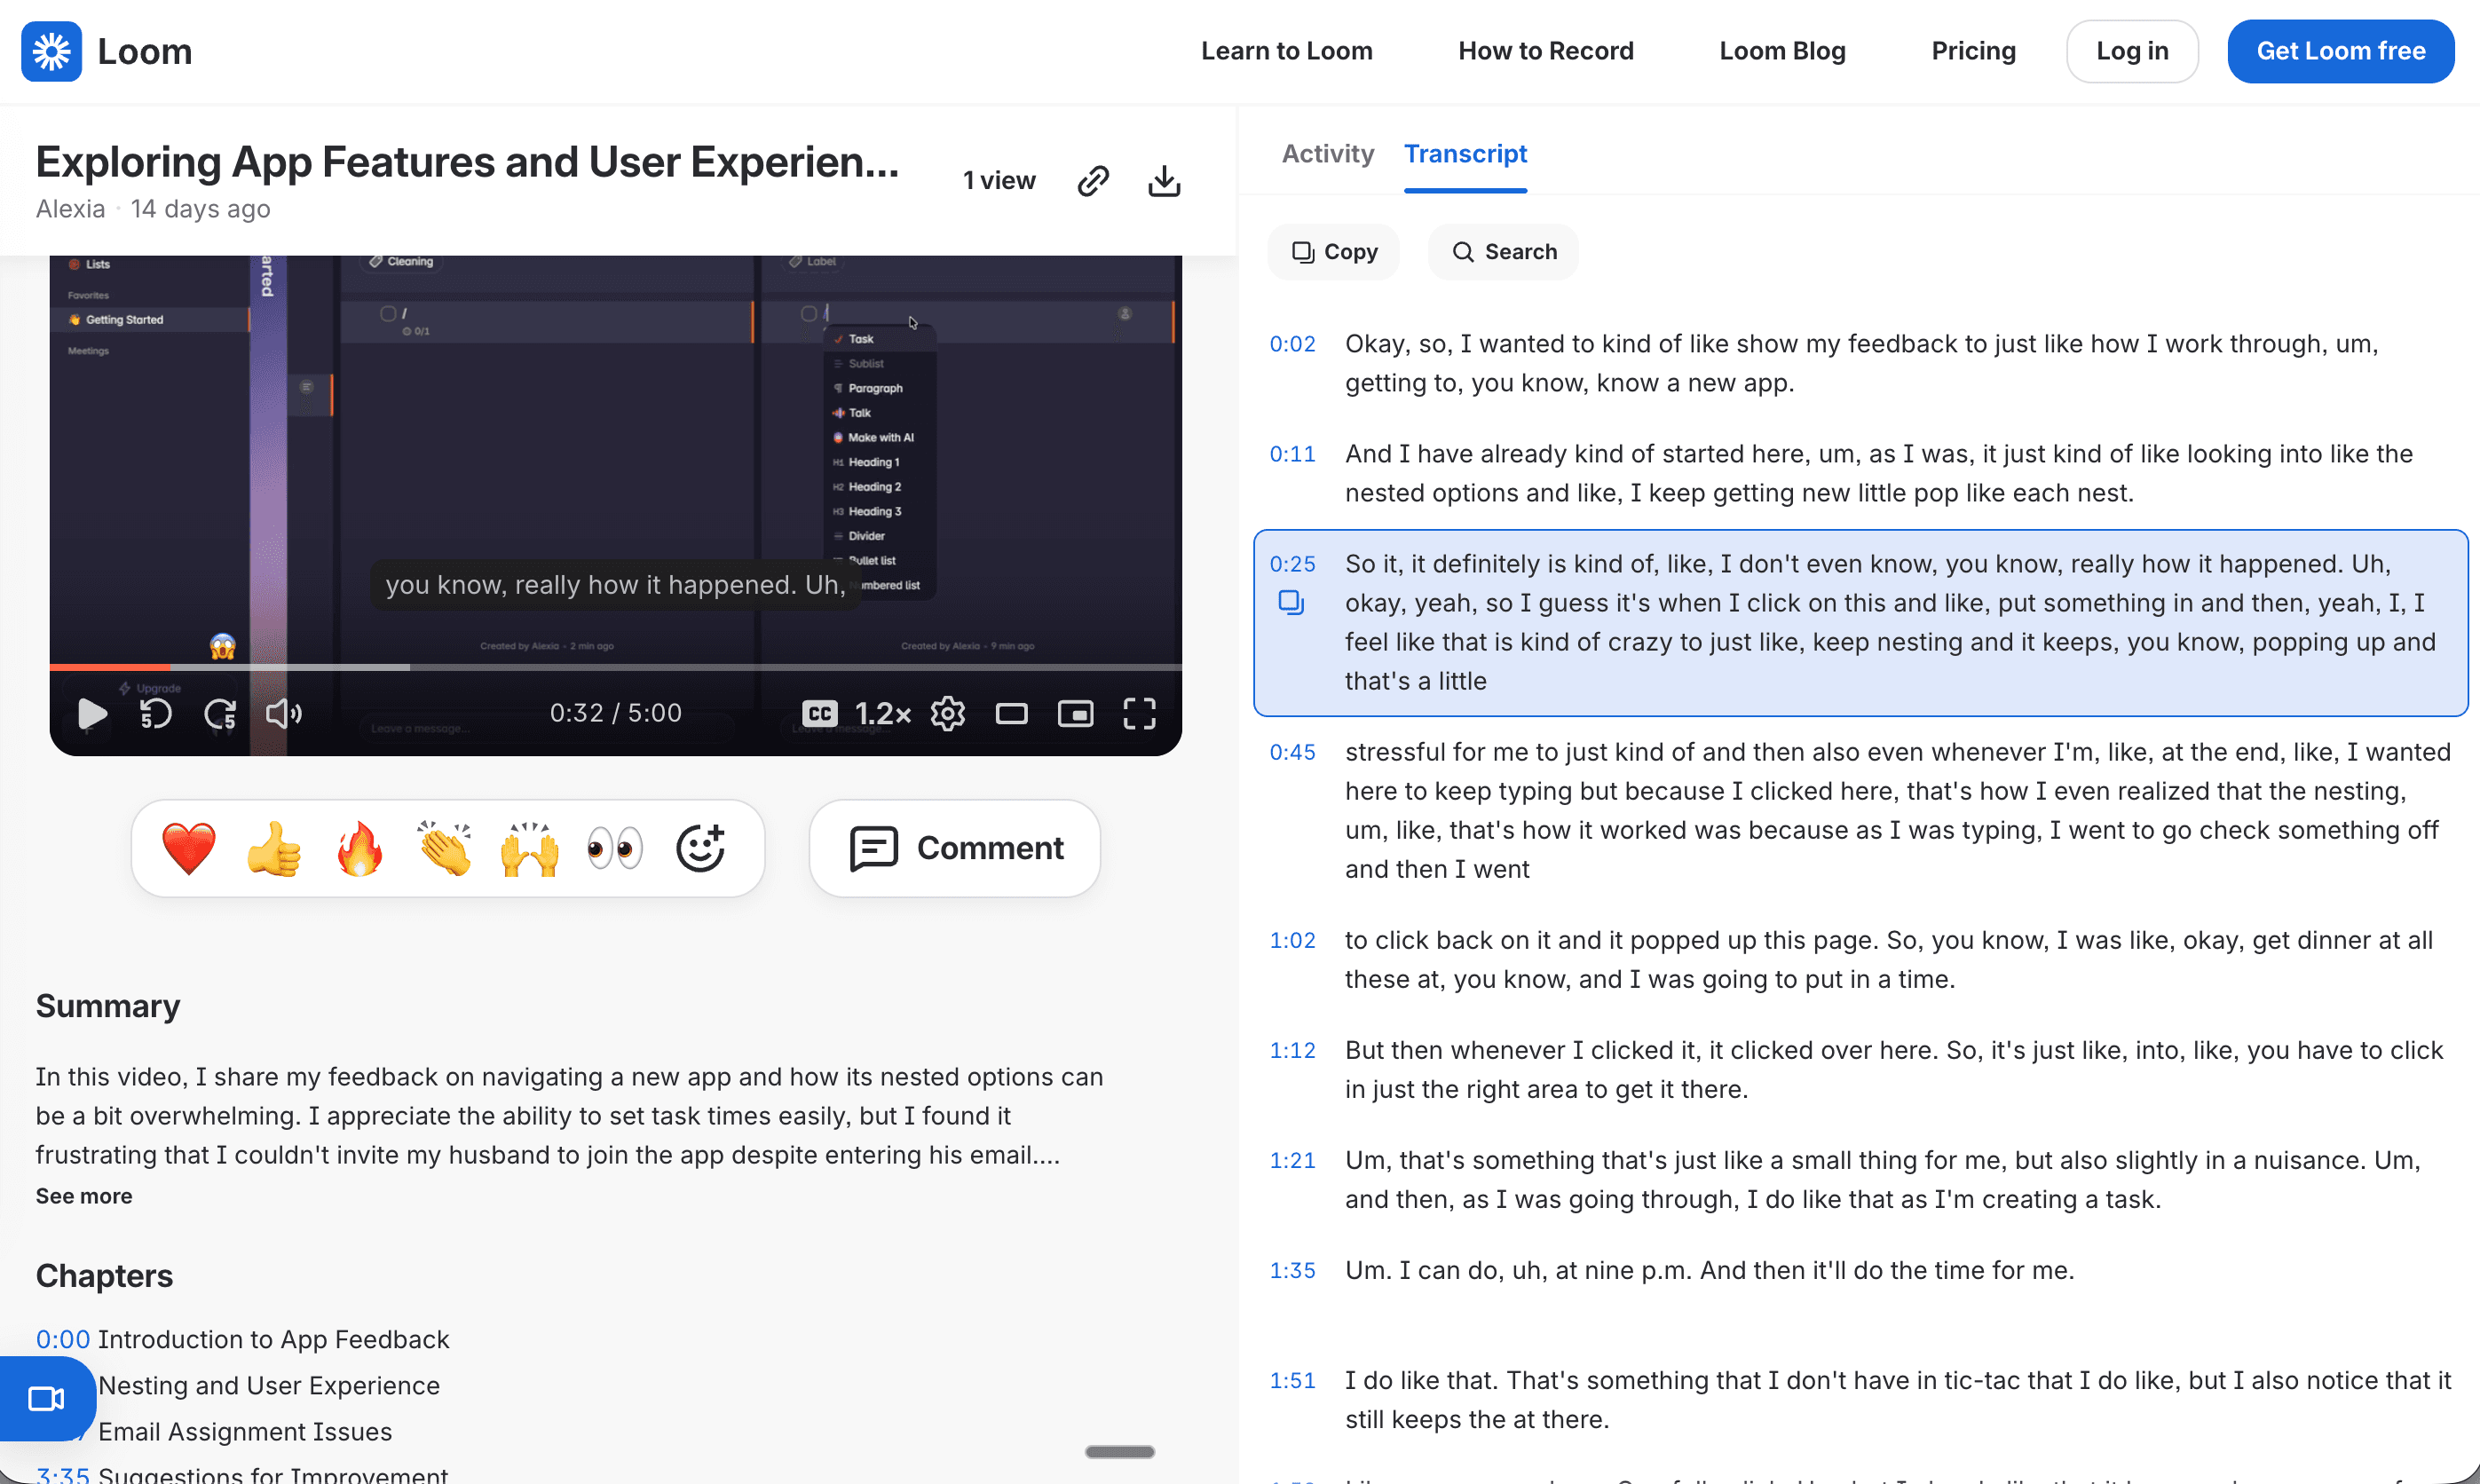Seek to transcript timestamp 1:21
Image resolution: width=2480 pixels, height=1484 pixels.
pyautogui.click(x=1292, y=1160)
